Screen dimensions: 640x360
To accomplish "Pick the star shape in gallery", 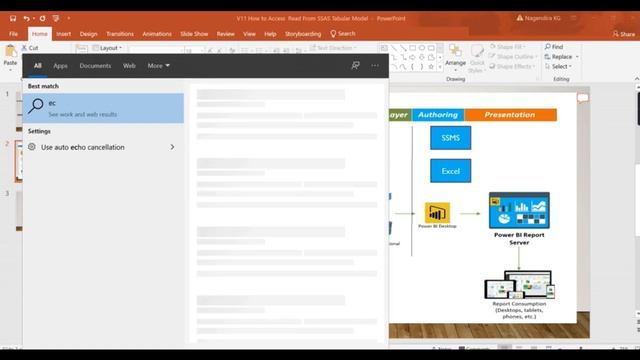I will click(x=431, y=67).
